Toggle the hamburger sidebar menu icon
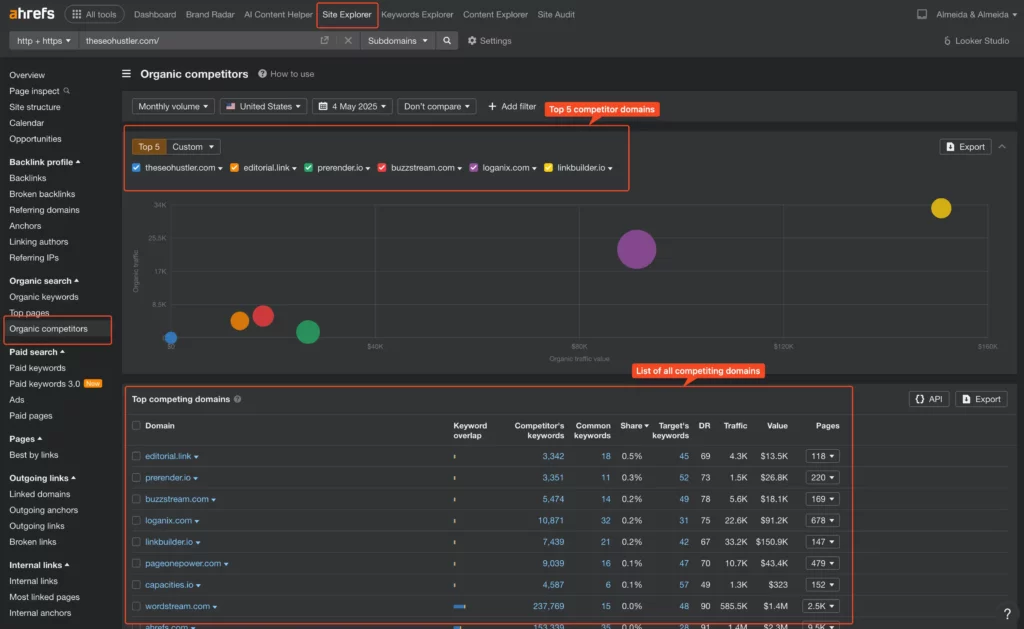The height and width of the screenshot is (629, 1024). coord(127,74)
